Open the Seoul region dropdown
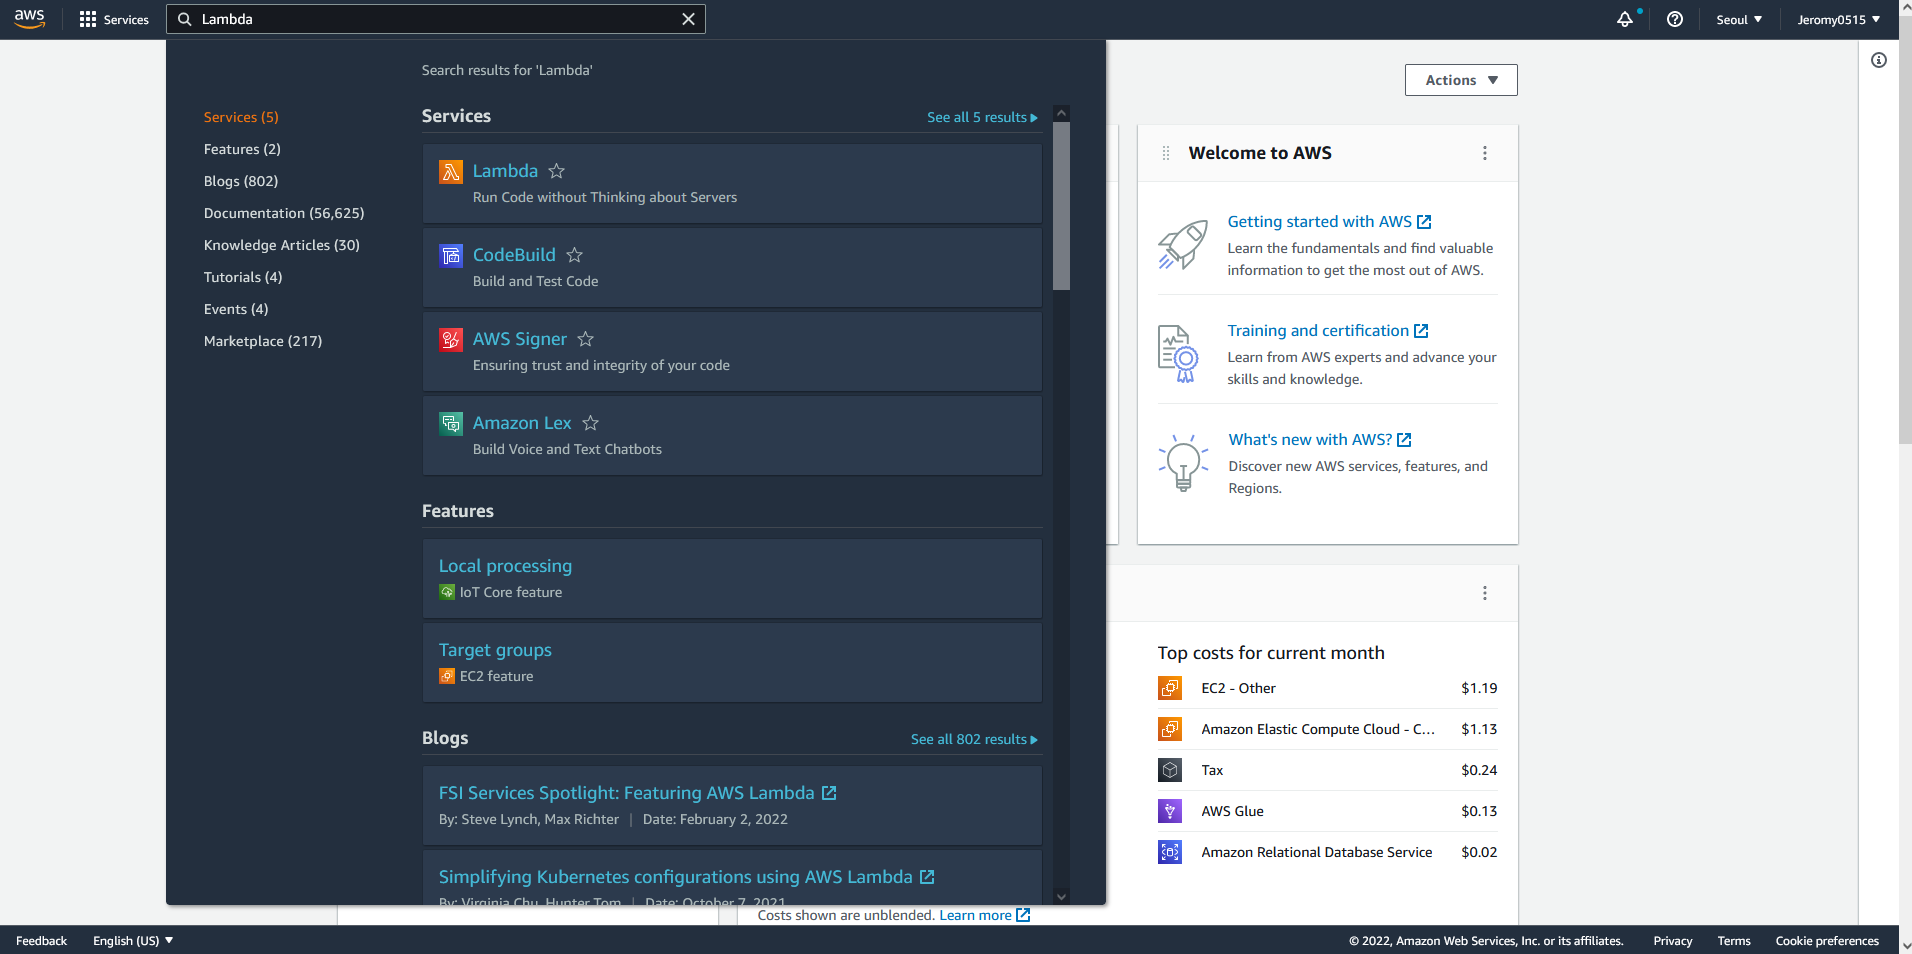This screenshot has width=1912, height=954. [x=1739, y=19]
